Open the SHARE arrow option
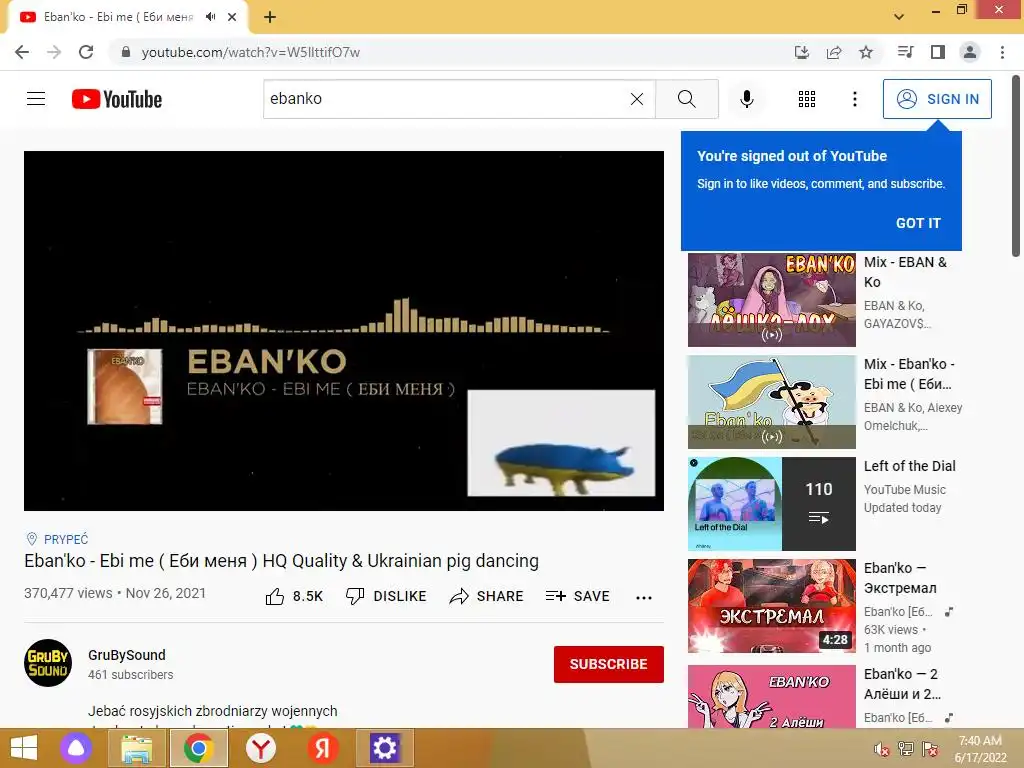The height and width of the screenshot is (768, 1024). click(x=487, y=596)
